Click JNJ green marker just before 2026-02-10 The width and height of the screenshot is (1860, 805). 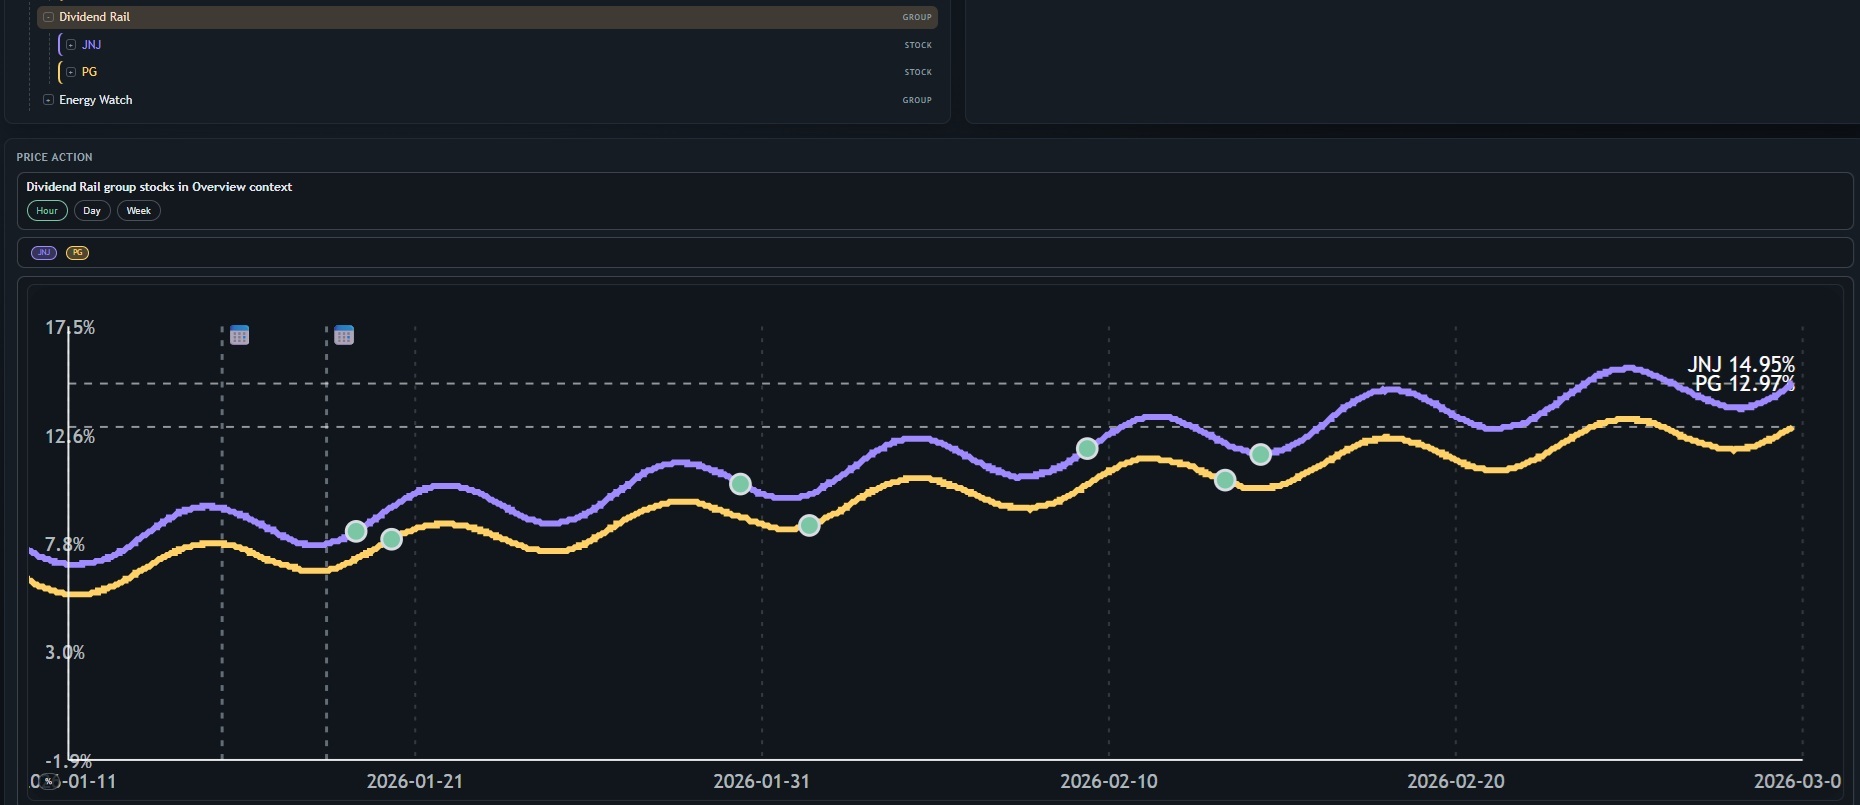coord(1087,449)
